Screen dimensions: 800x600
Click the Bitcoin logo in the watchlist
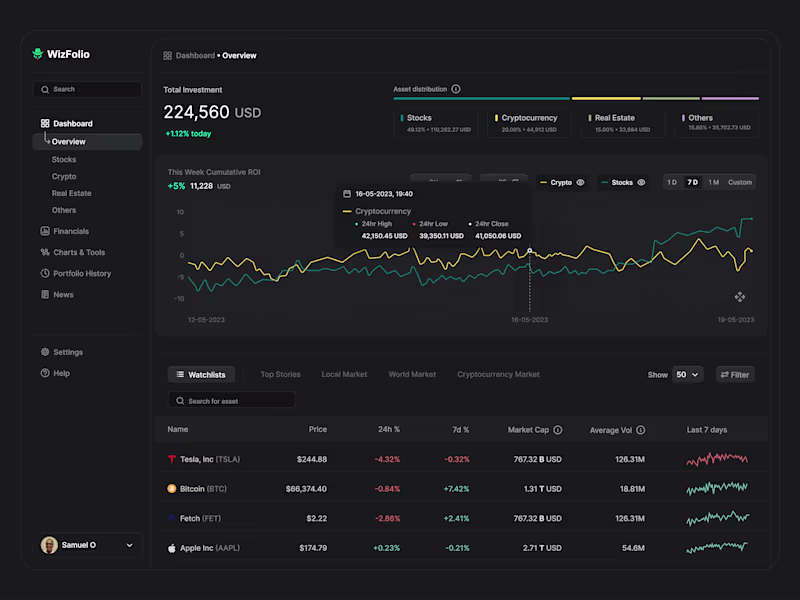[170, 488]
